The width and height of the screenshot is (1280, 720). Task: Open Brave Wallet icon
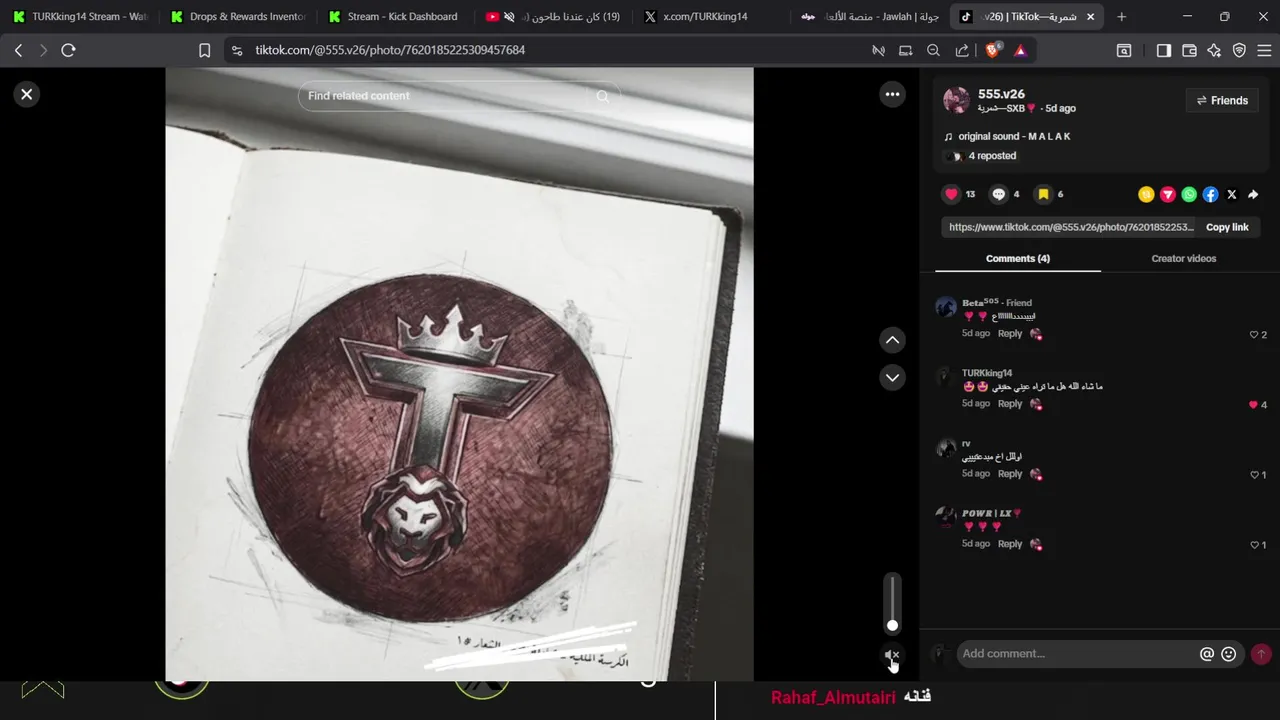click(x=1189, y=50)
